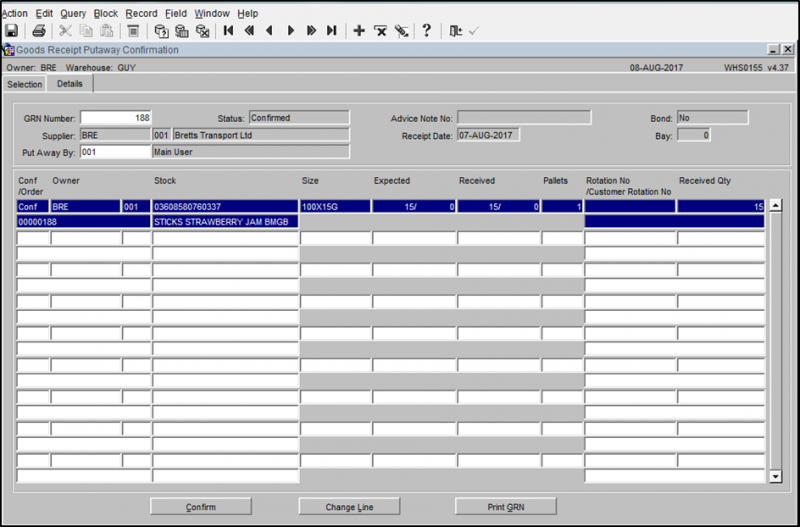The height and width of the screenshot is (527, 800).
Task: Open the Field menu
Action: 176,13
